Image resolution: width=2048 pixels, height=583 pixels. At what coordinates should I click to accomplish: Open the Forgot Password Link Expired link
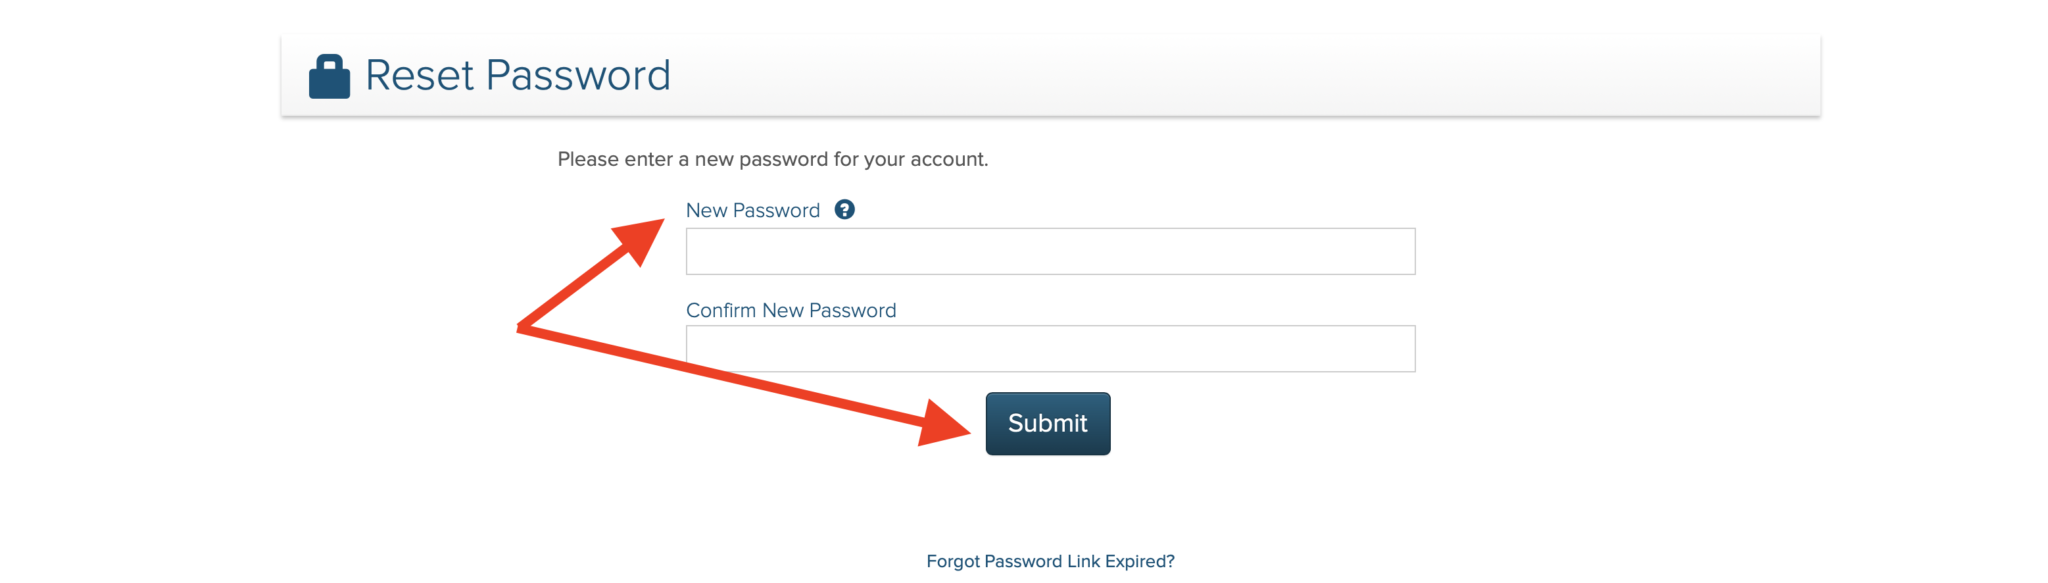pos(1050,561)
